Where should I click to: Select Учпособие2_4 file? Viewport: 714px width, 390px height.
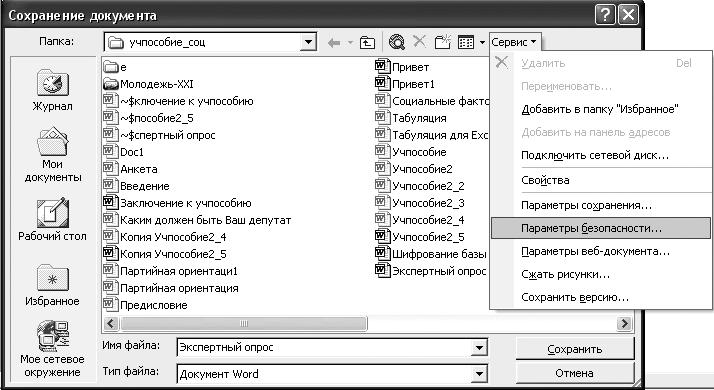click(x=420, y=220)
